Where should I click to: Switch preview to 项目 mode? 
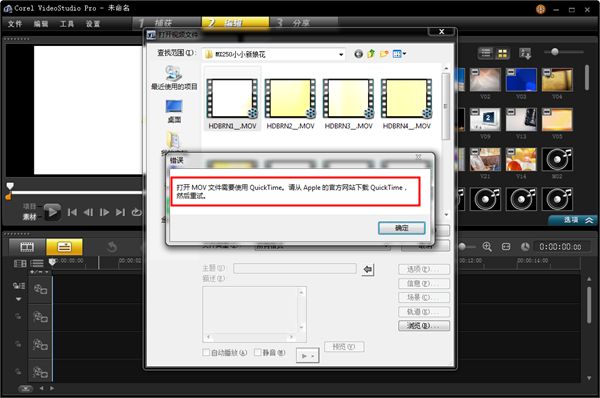pos(29,207)
